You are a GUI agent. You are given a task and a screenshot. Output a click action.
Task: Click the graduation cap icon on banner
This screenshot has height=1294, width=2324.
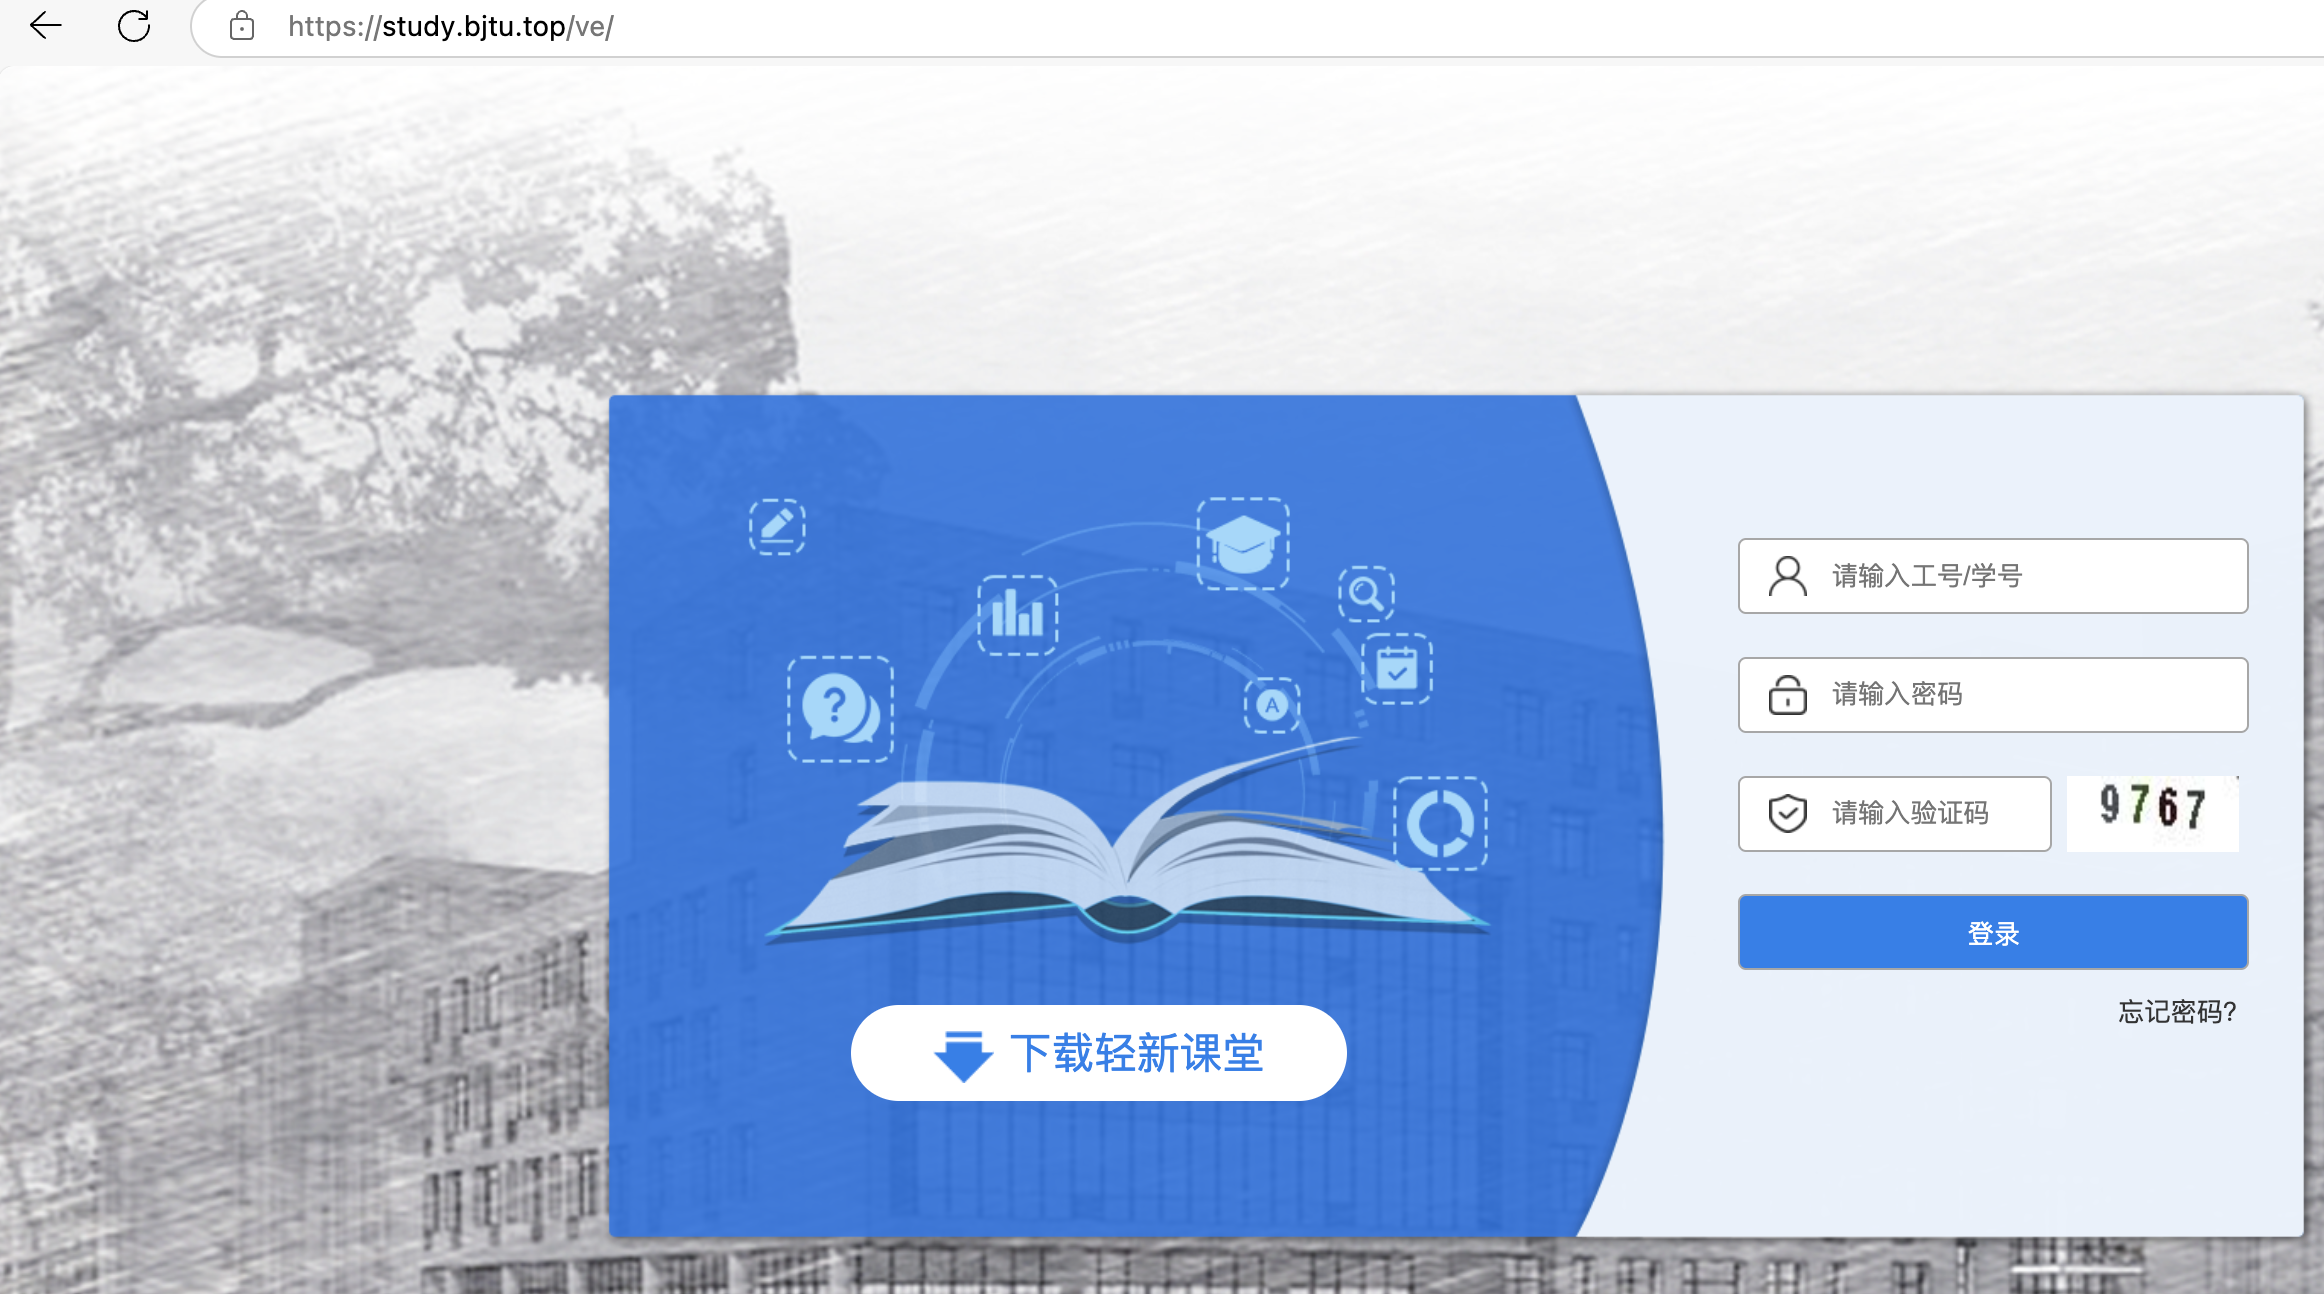pos(1243,543)
